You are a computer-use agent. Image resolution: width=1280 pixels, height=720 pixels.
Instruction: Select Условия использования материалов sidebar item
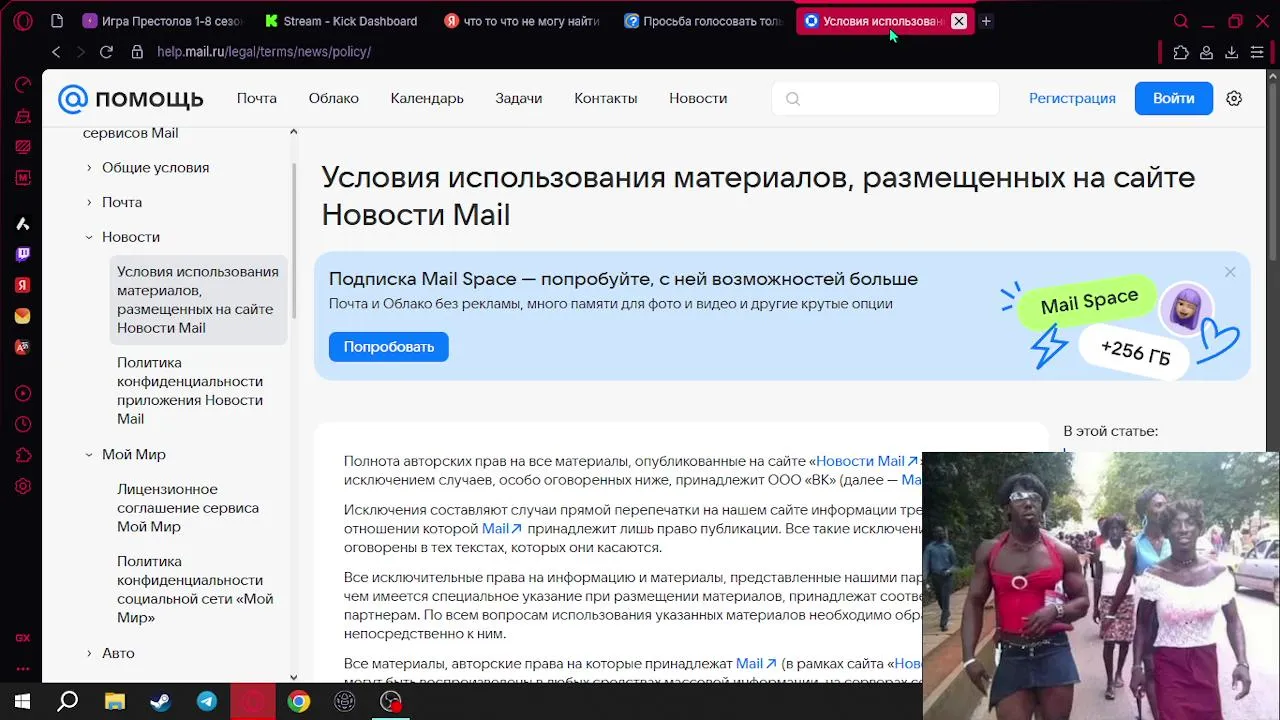tap(198, 300)
